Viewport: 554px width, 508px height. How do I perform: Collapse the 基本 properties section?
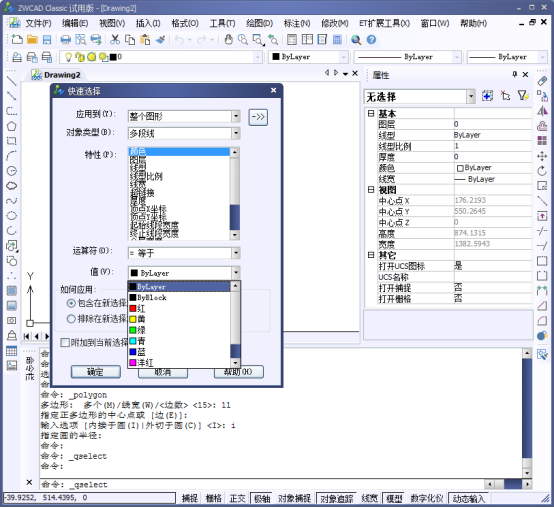tap(371, 113)
